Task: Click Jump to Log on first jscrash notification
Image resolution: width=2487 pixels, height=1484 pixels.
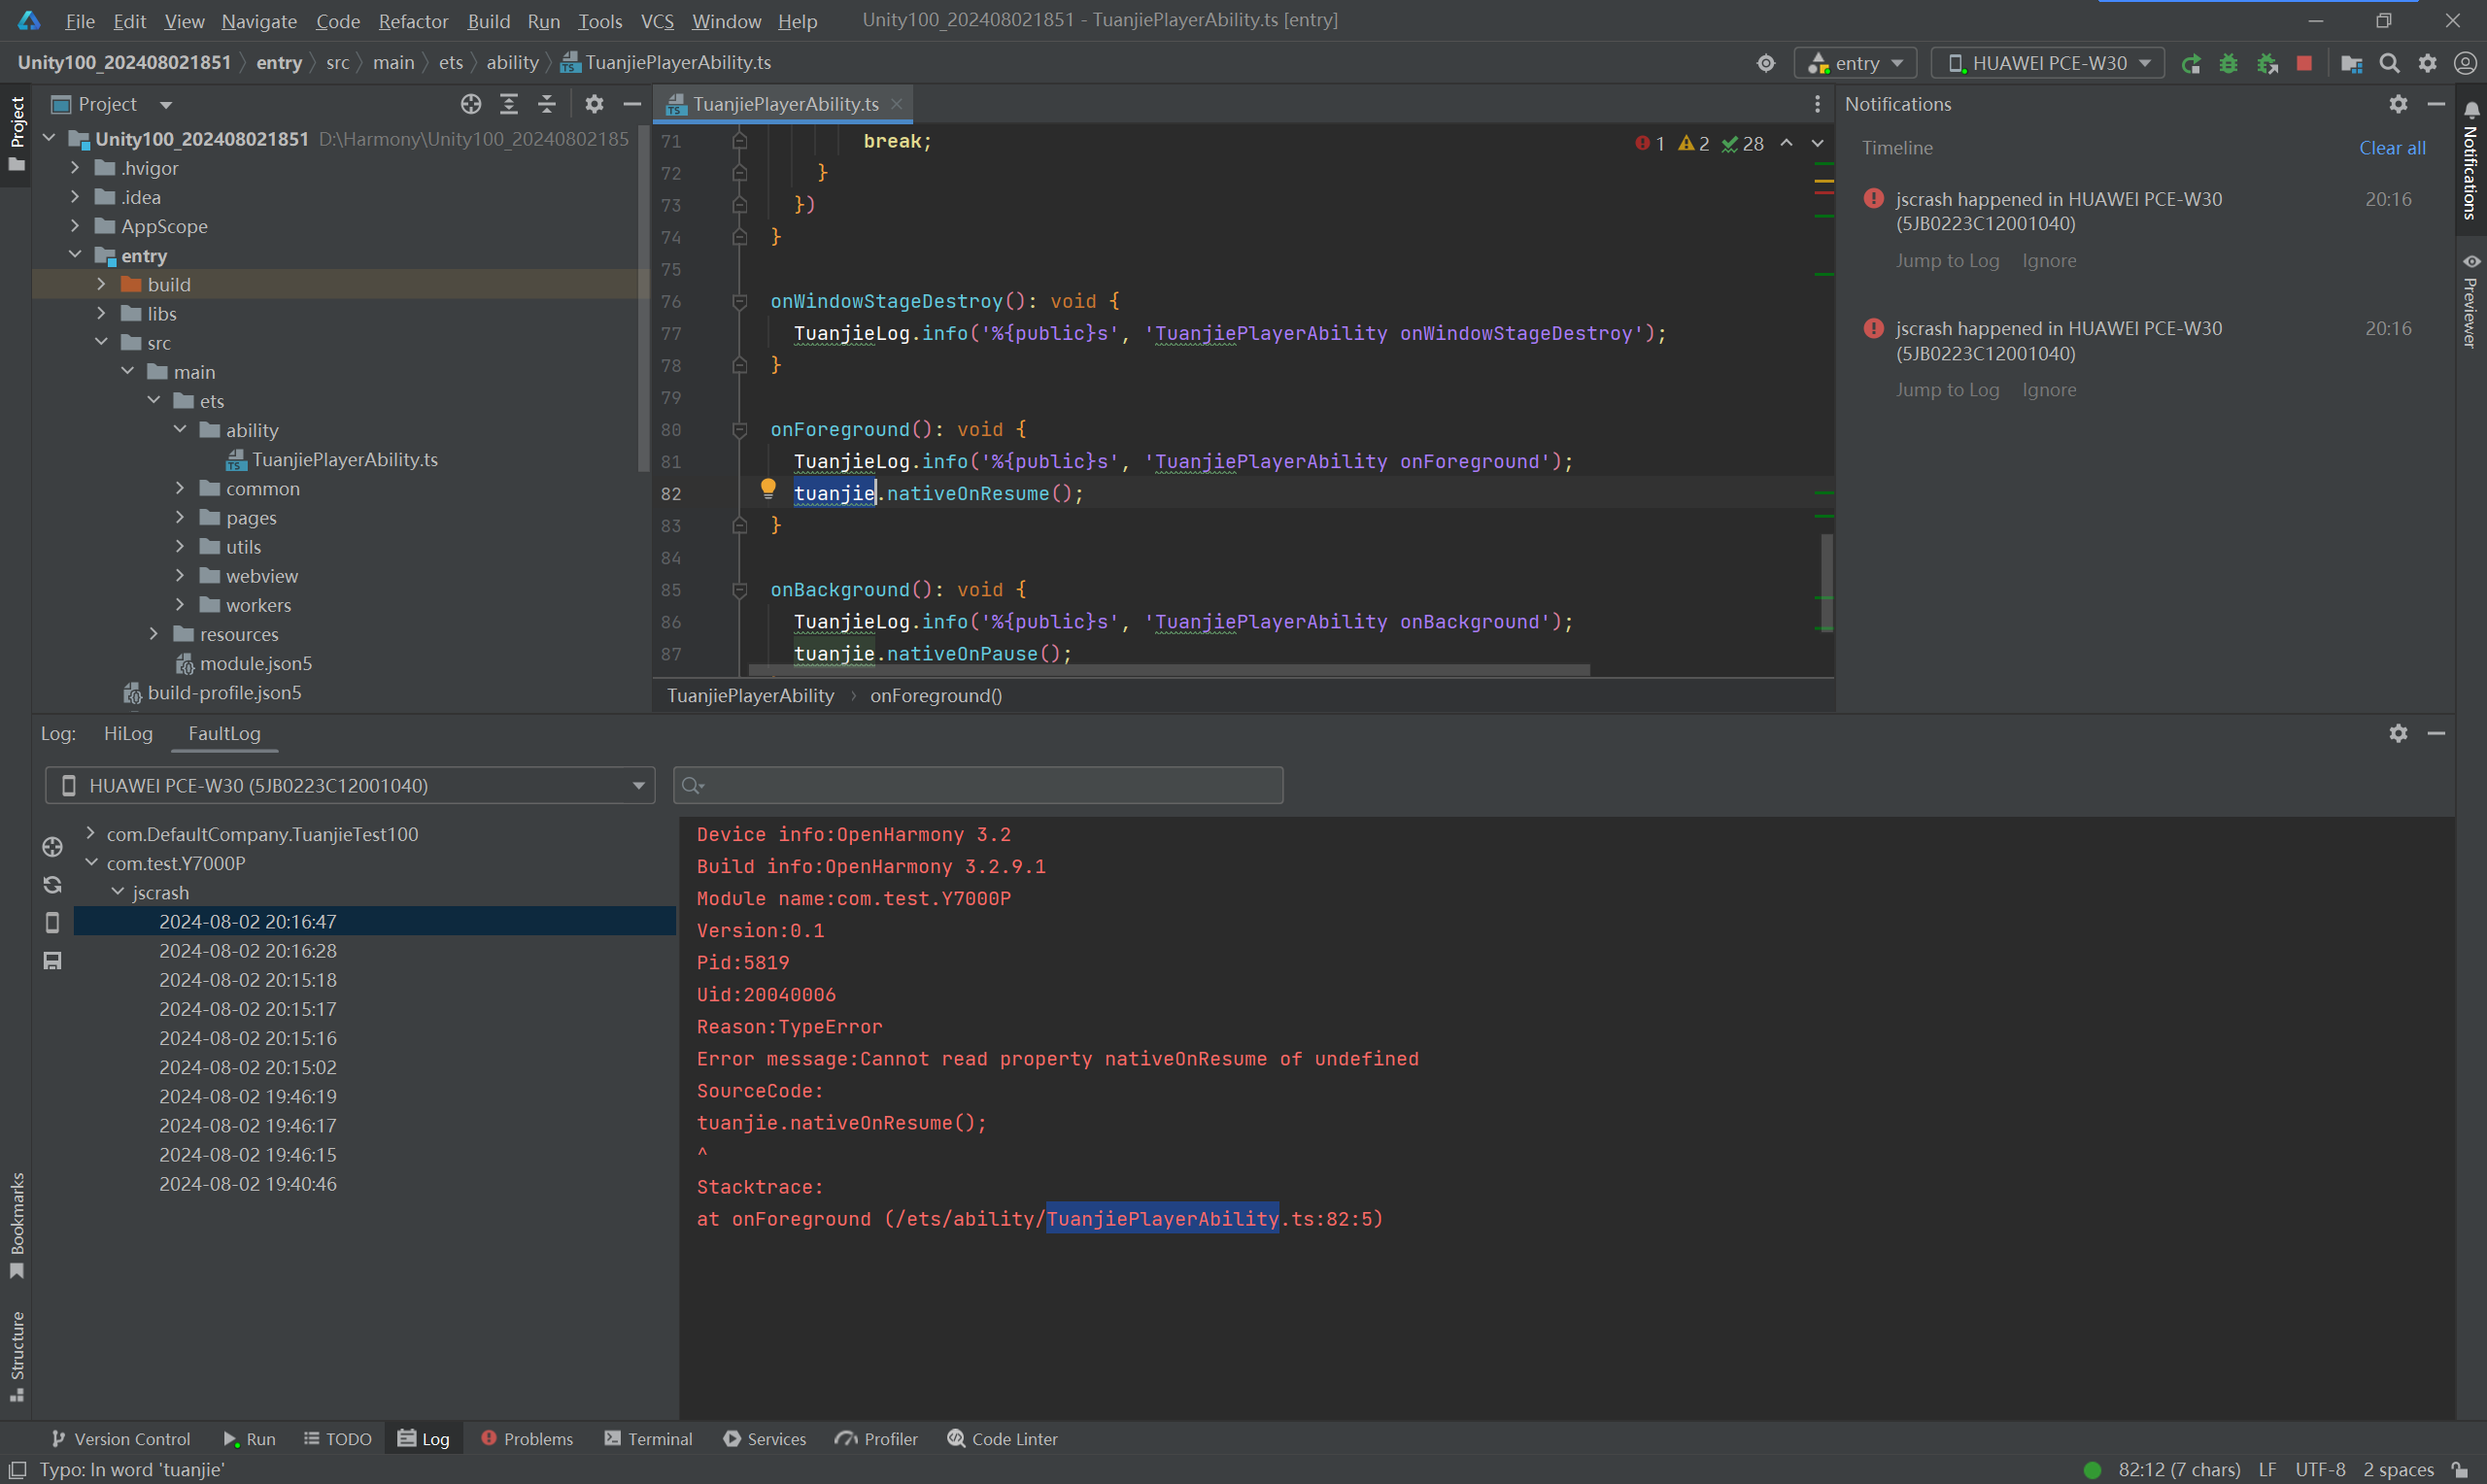Action: (1947, 261)
